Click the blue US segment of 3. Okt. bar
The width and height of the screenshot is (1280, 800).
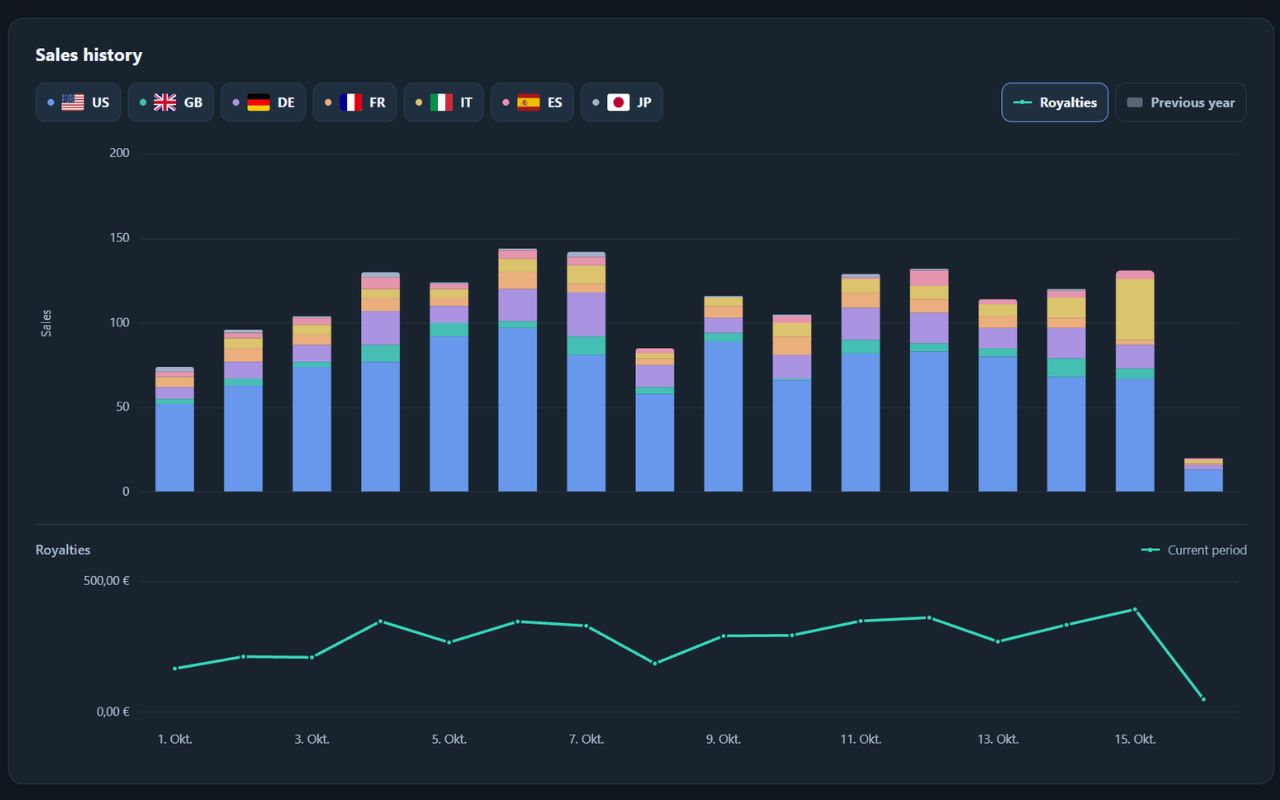point(312,430)
